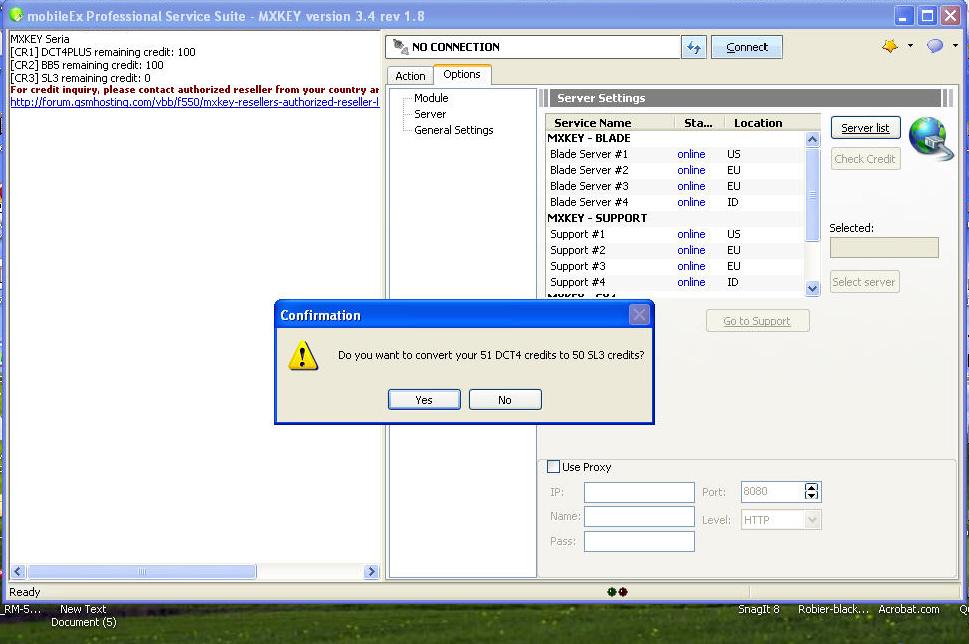Select the Support #2 row
The image size is (969, 644).
675,250
